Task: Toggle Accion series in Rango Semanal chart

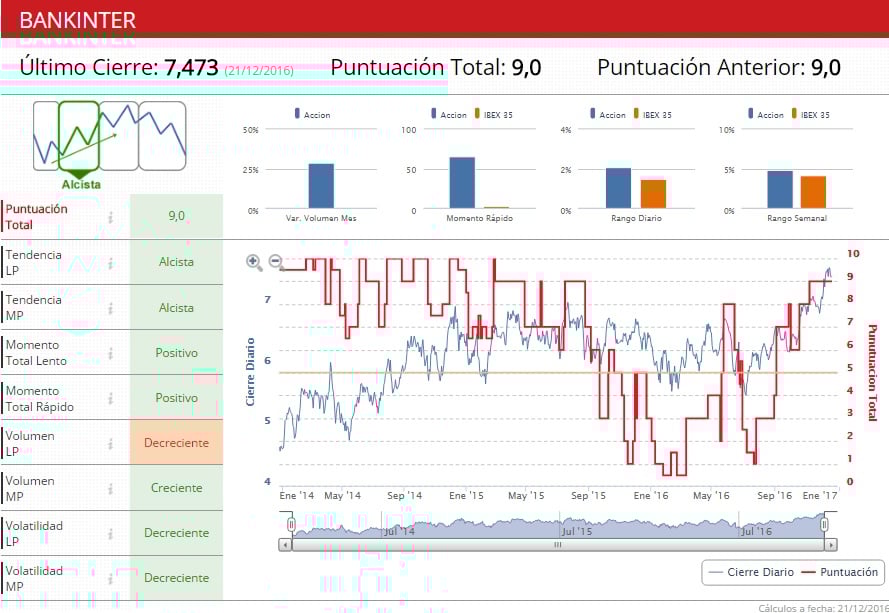Action: click(x=766, y=115)
